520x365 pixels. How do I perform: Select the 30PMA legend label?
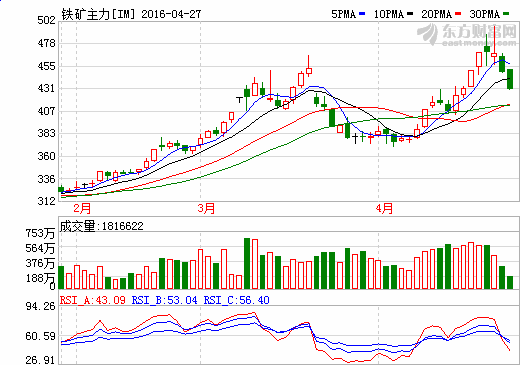point(484,14)
